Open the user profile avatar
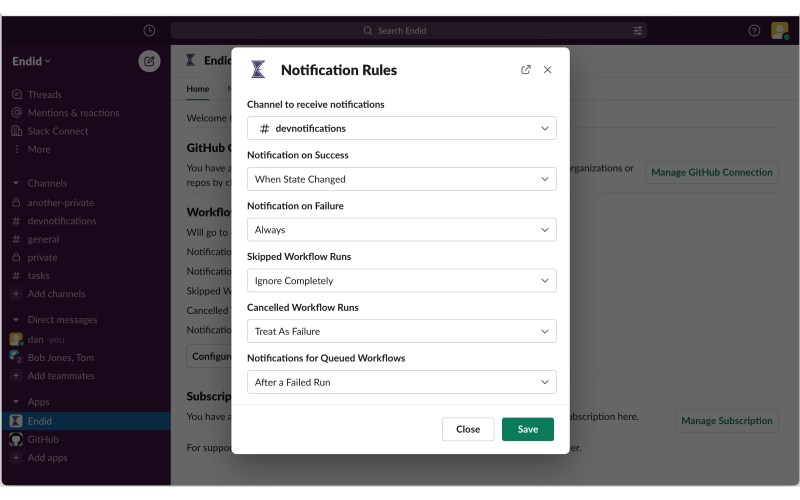 (x=780, y=31)
